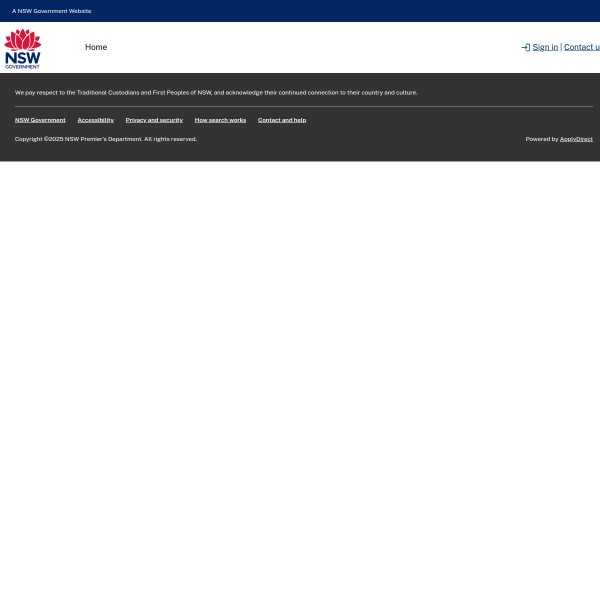Open the Home menu item
600x600 pixels.
click(x=96, y=47)
